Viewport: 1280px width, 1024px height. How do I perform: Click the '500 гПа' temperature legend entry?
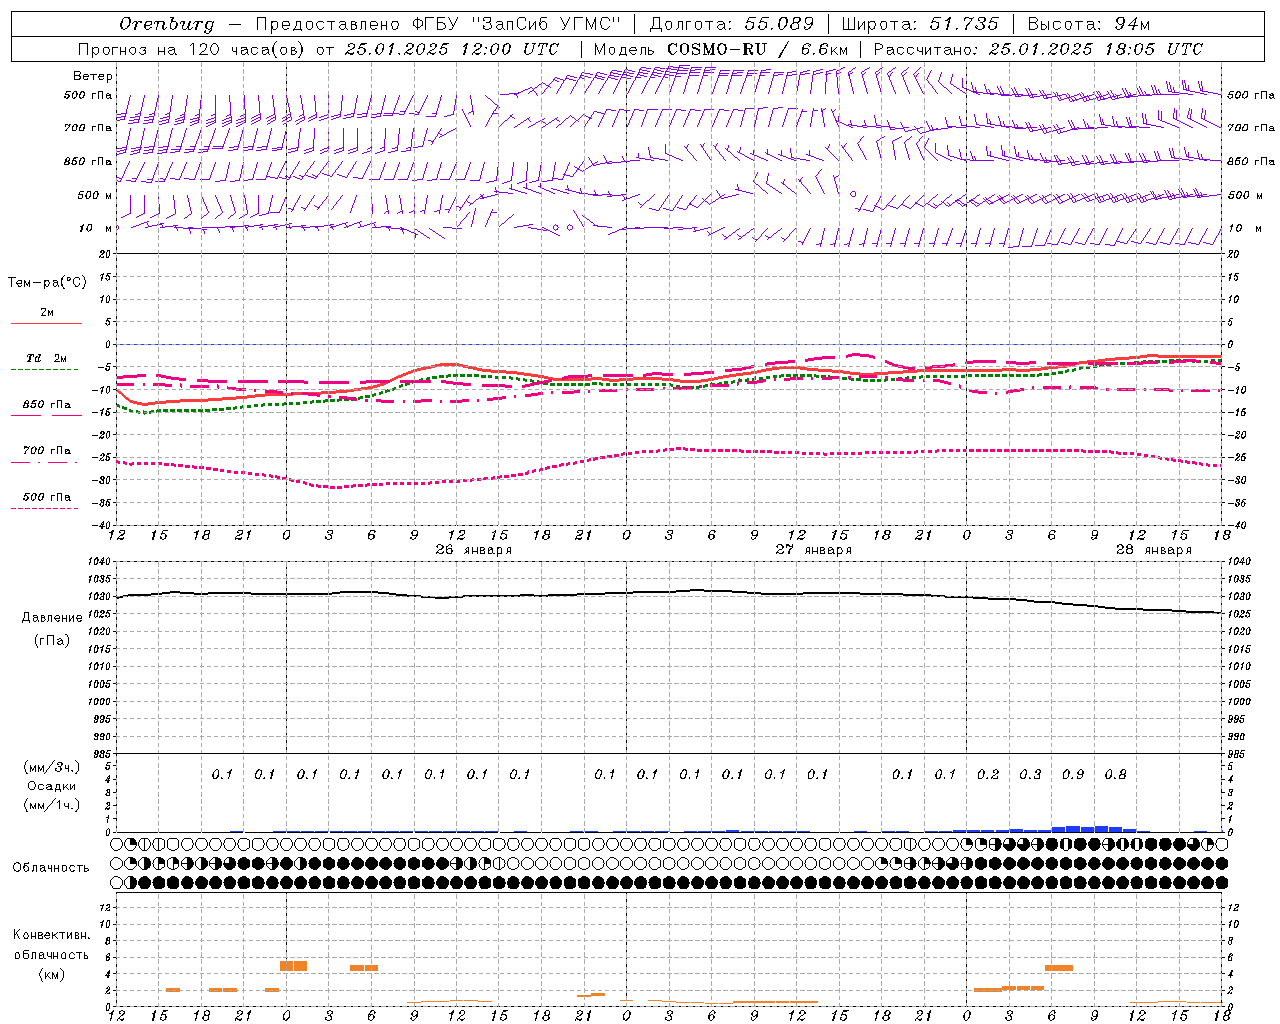47,497
